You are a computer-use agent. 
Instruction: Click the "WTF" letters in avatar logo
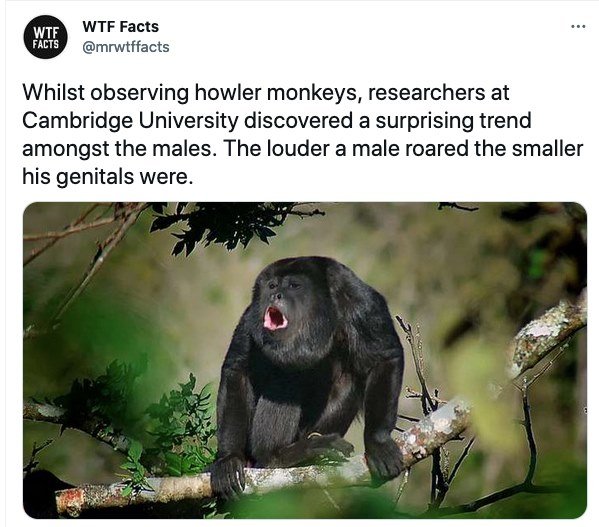45,32
